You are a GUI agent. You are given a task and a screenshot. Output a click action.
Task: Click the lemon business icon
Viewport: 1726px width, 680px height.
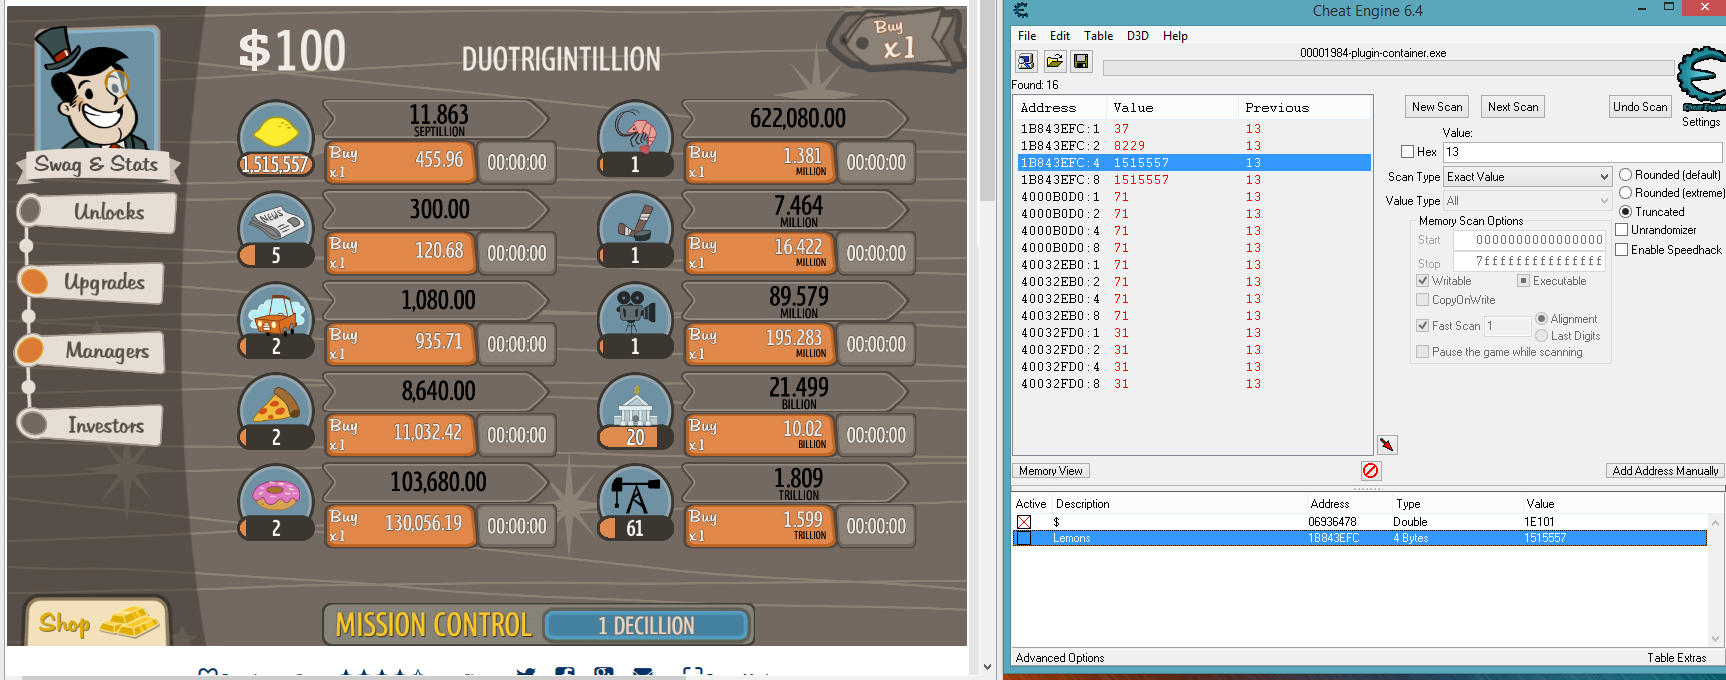point(276,134)
